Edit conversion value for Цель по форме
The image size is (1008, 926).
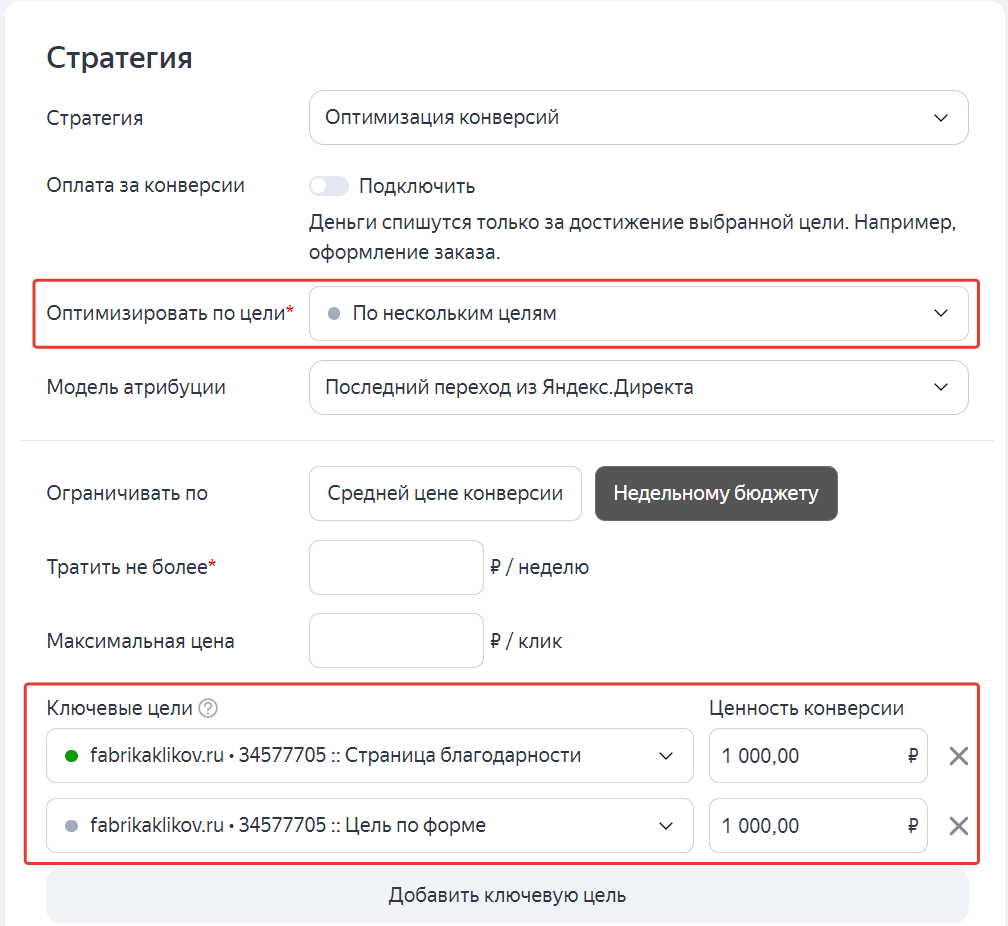[805, 826]
